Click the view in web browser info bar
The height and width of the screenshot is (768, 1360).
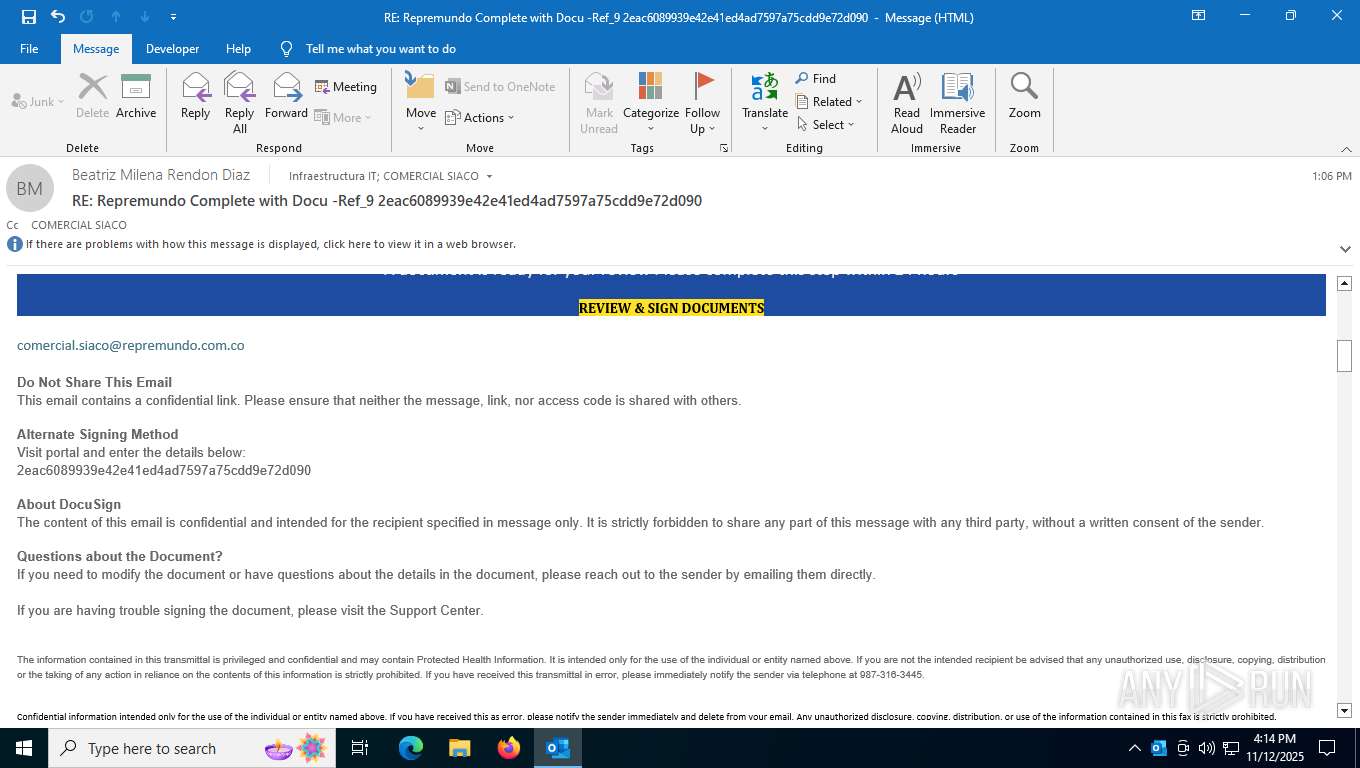point(270,244)
